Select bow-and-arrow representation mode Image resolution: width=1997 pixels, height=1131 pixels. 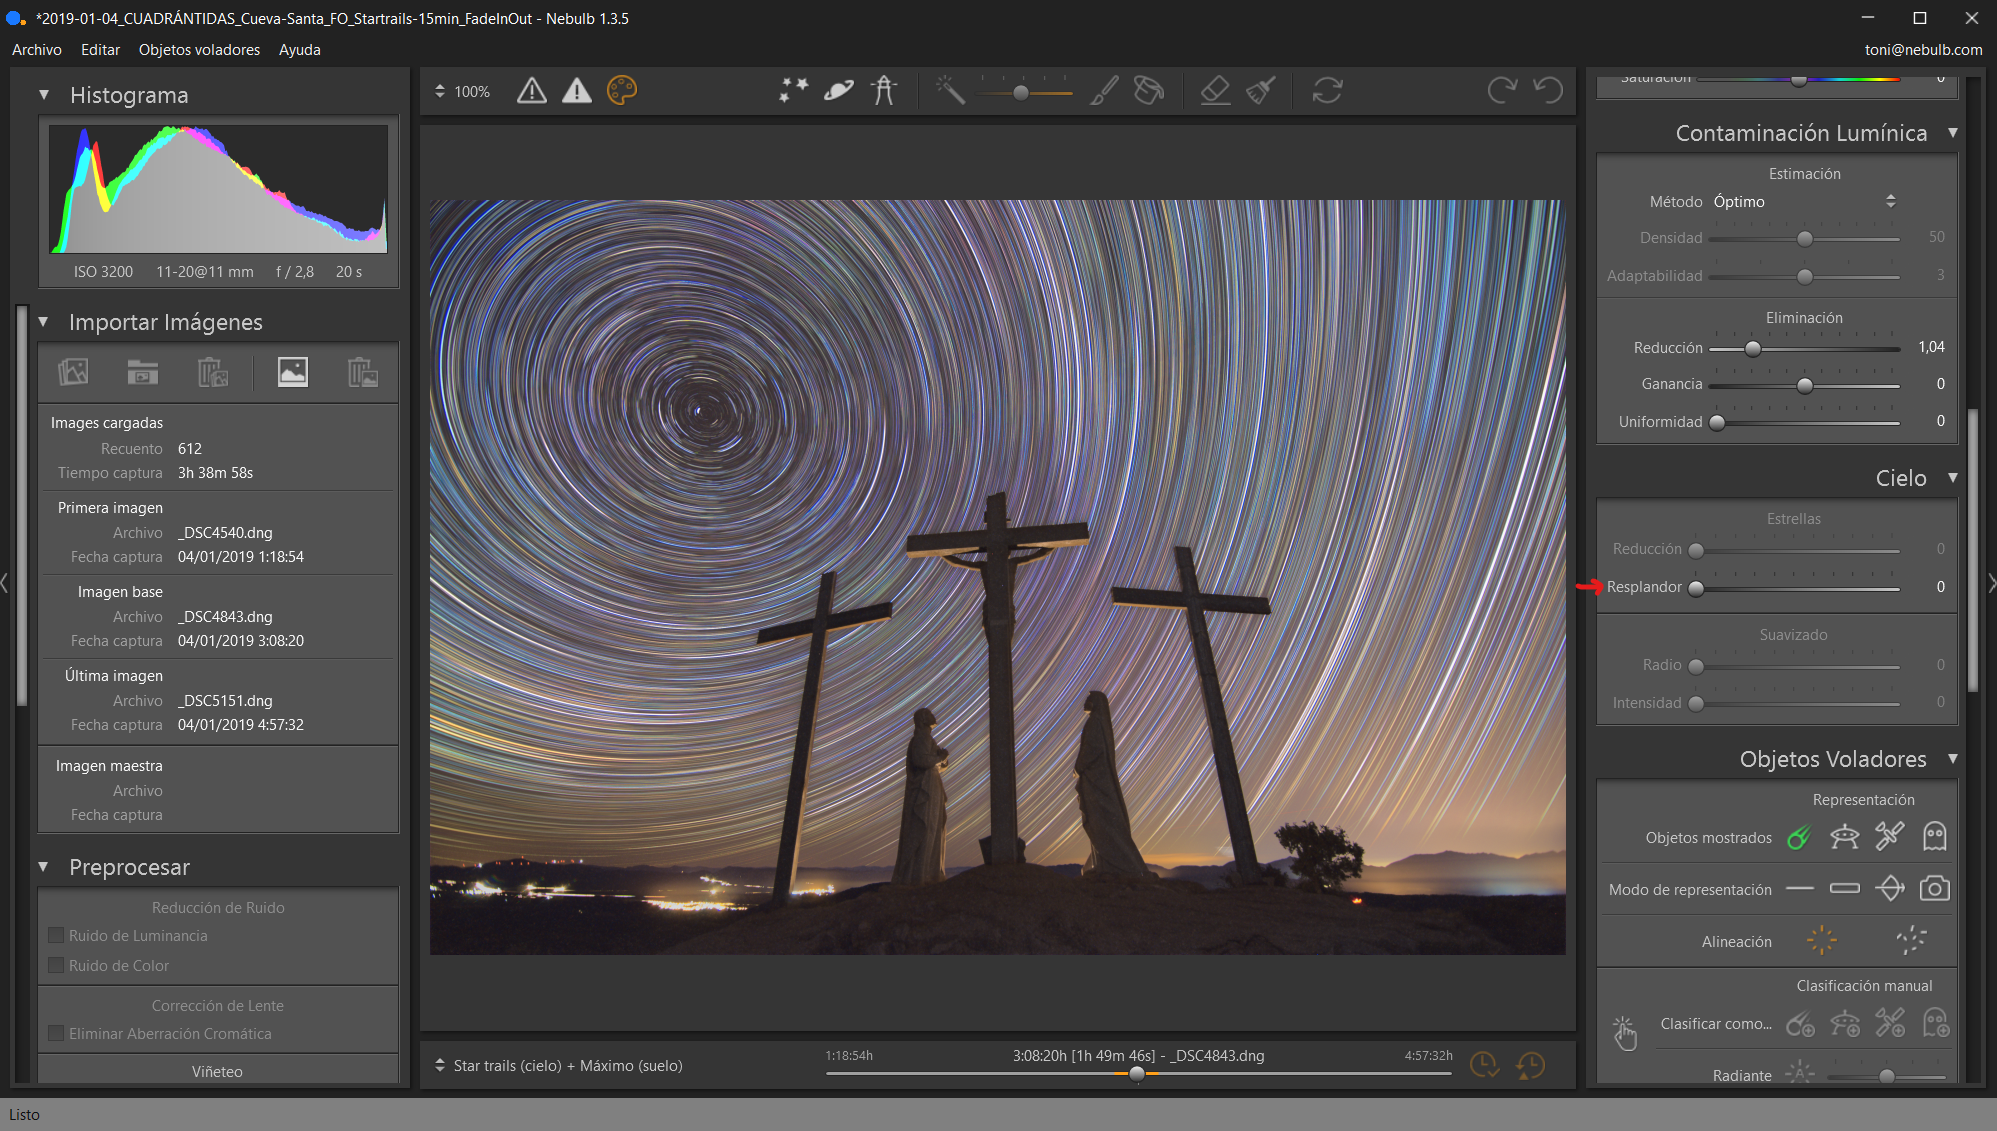[1890, 888]
